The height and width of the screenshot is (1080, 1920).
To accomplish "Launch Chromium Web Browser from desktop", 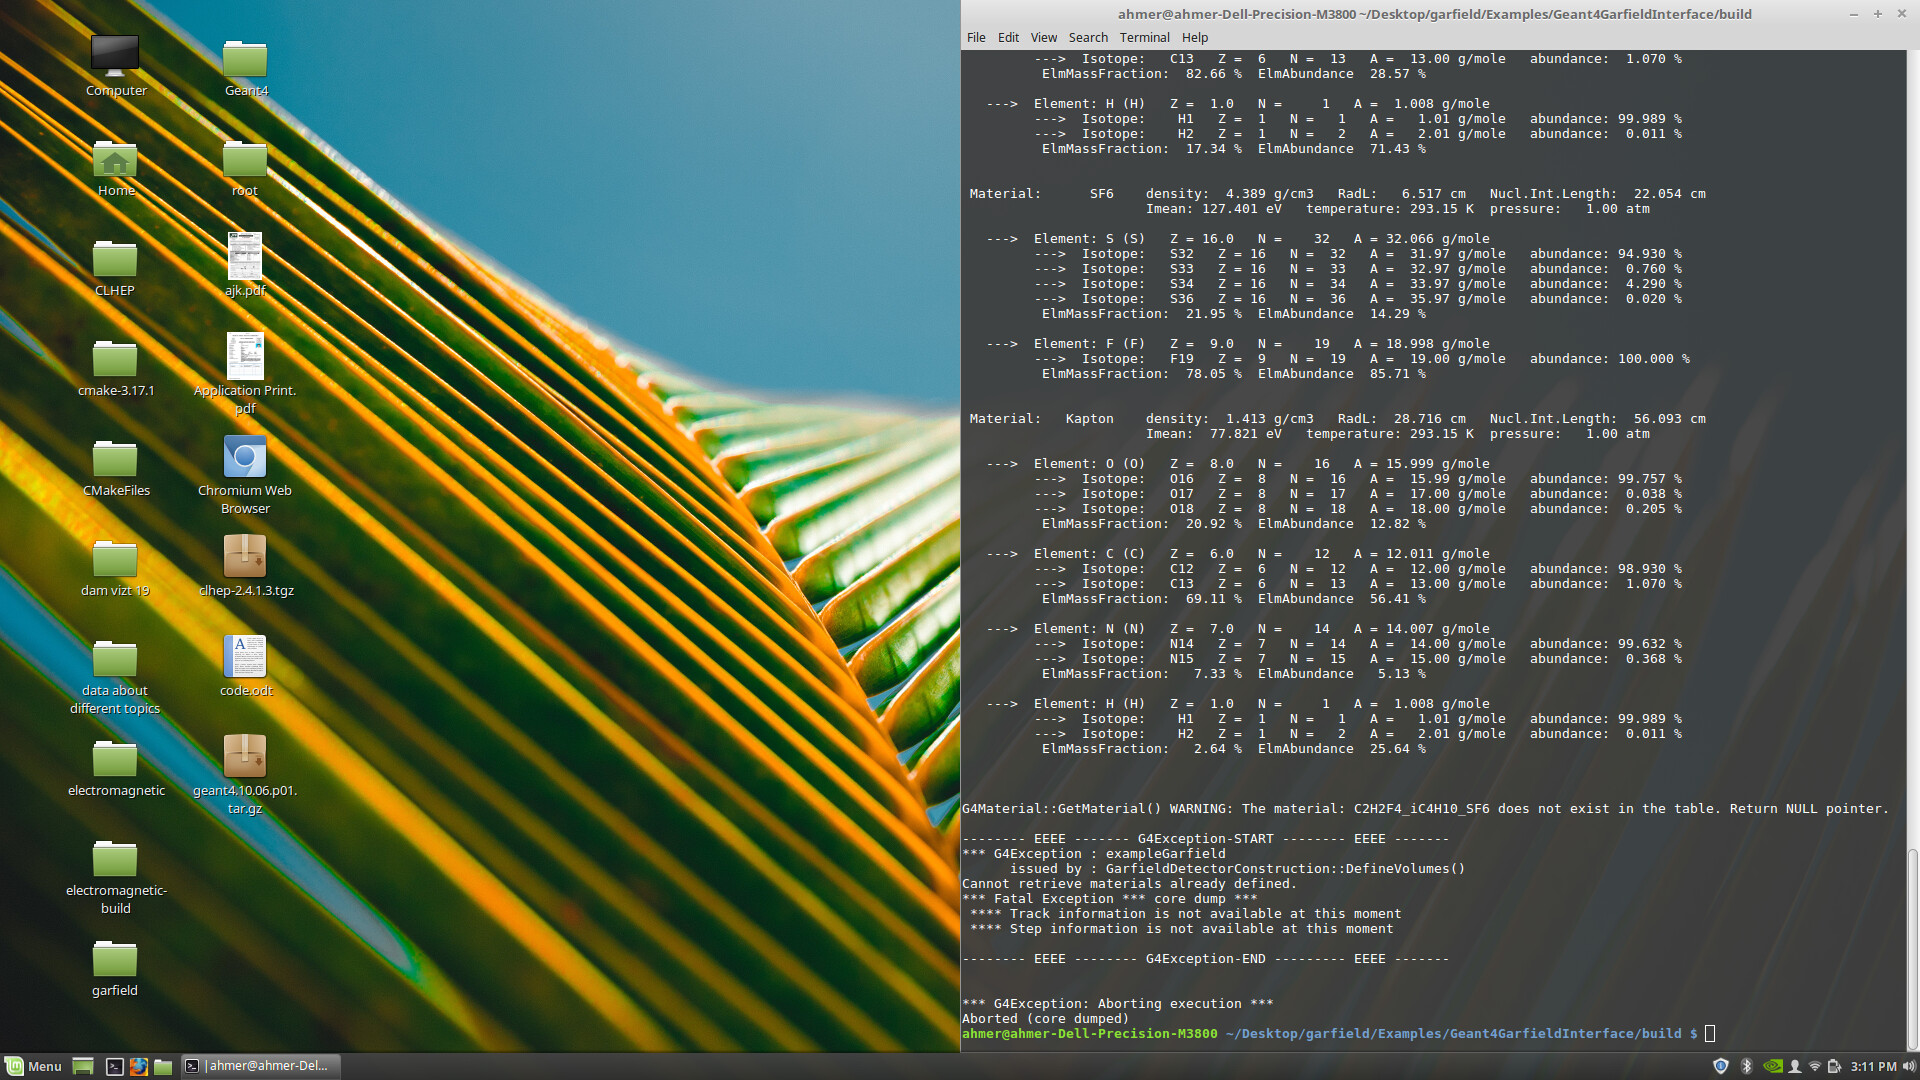I will tap(245, 474).
